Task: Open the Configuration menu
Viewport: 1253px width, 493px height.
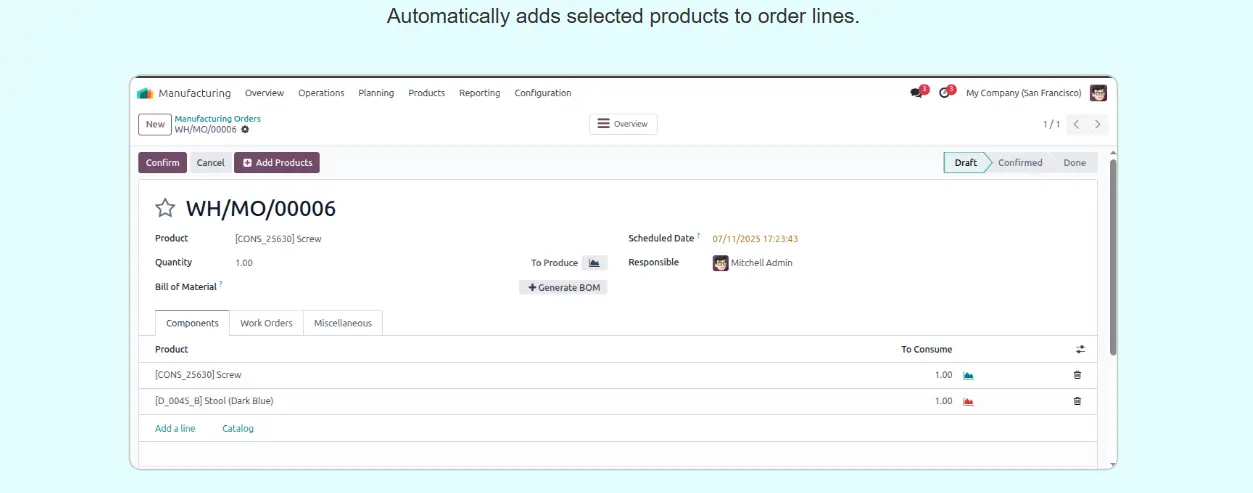Action: (543, 93)
